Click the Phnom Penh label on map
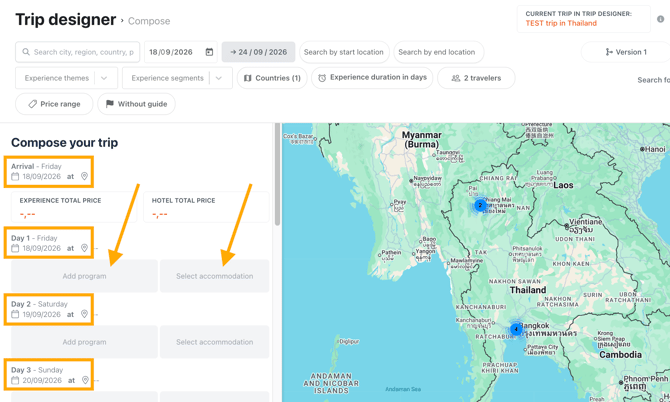Viewport: 670px width, 402px height. click(645, 379)
